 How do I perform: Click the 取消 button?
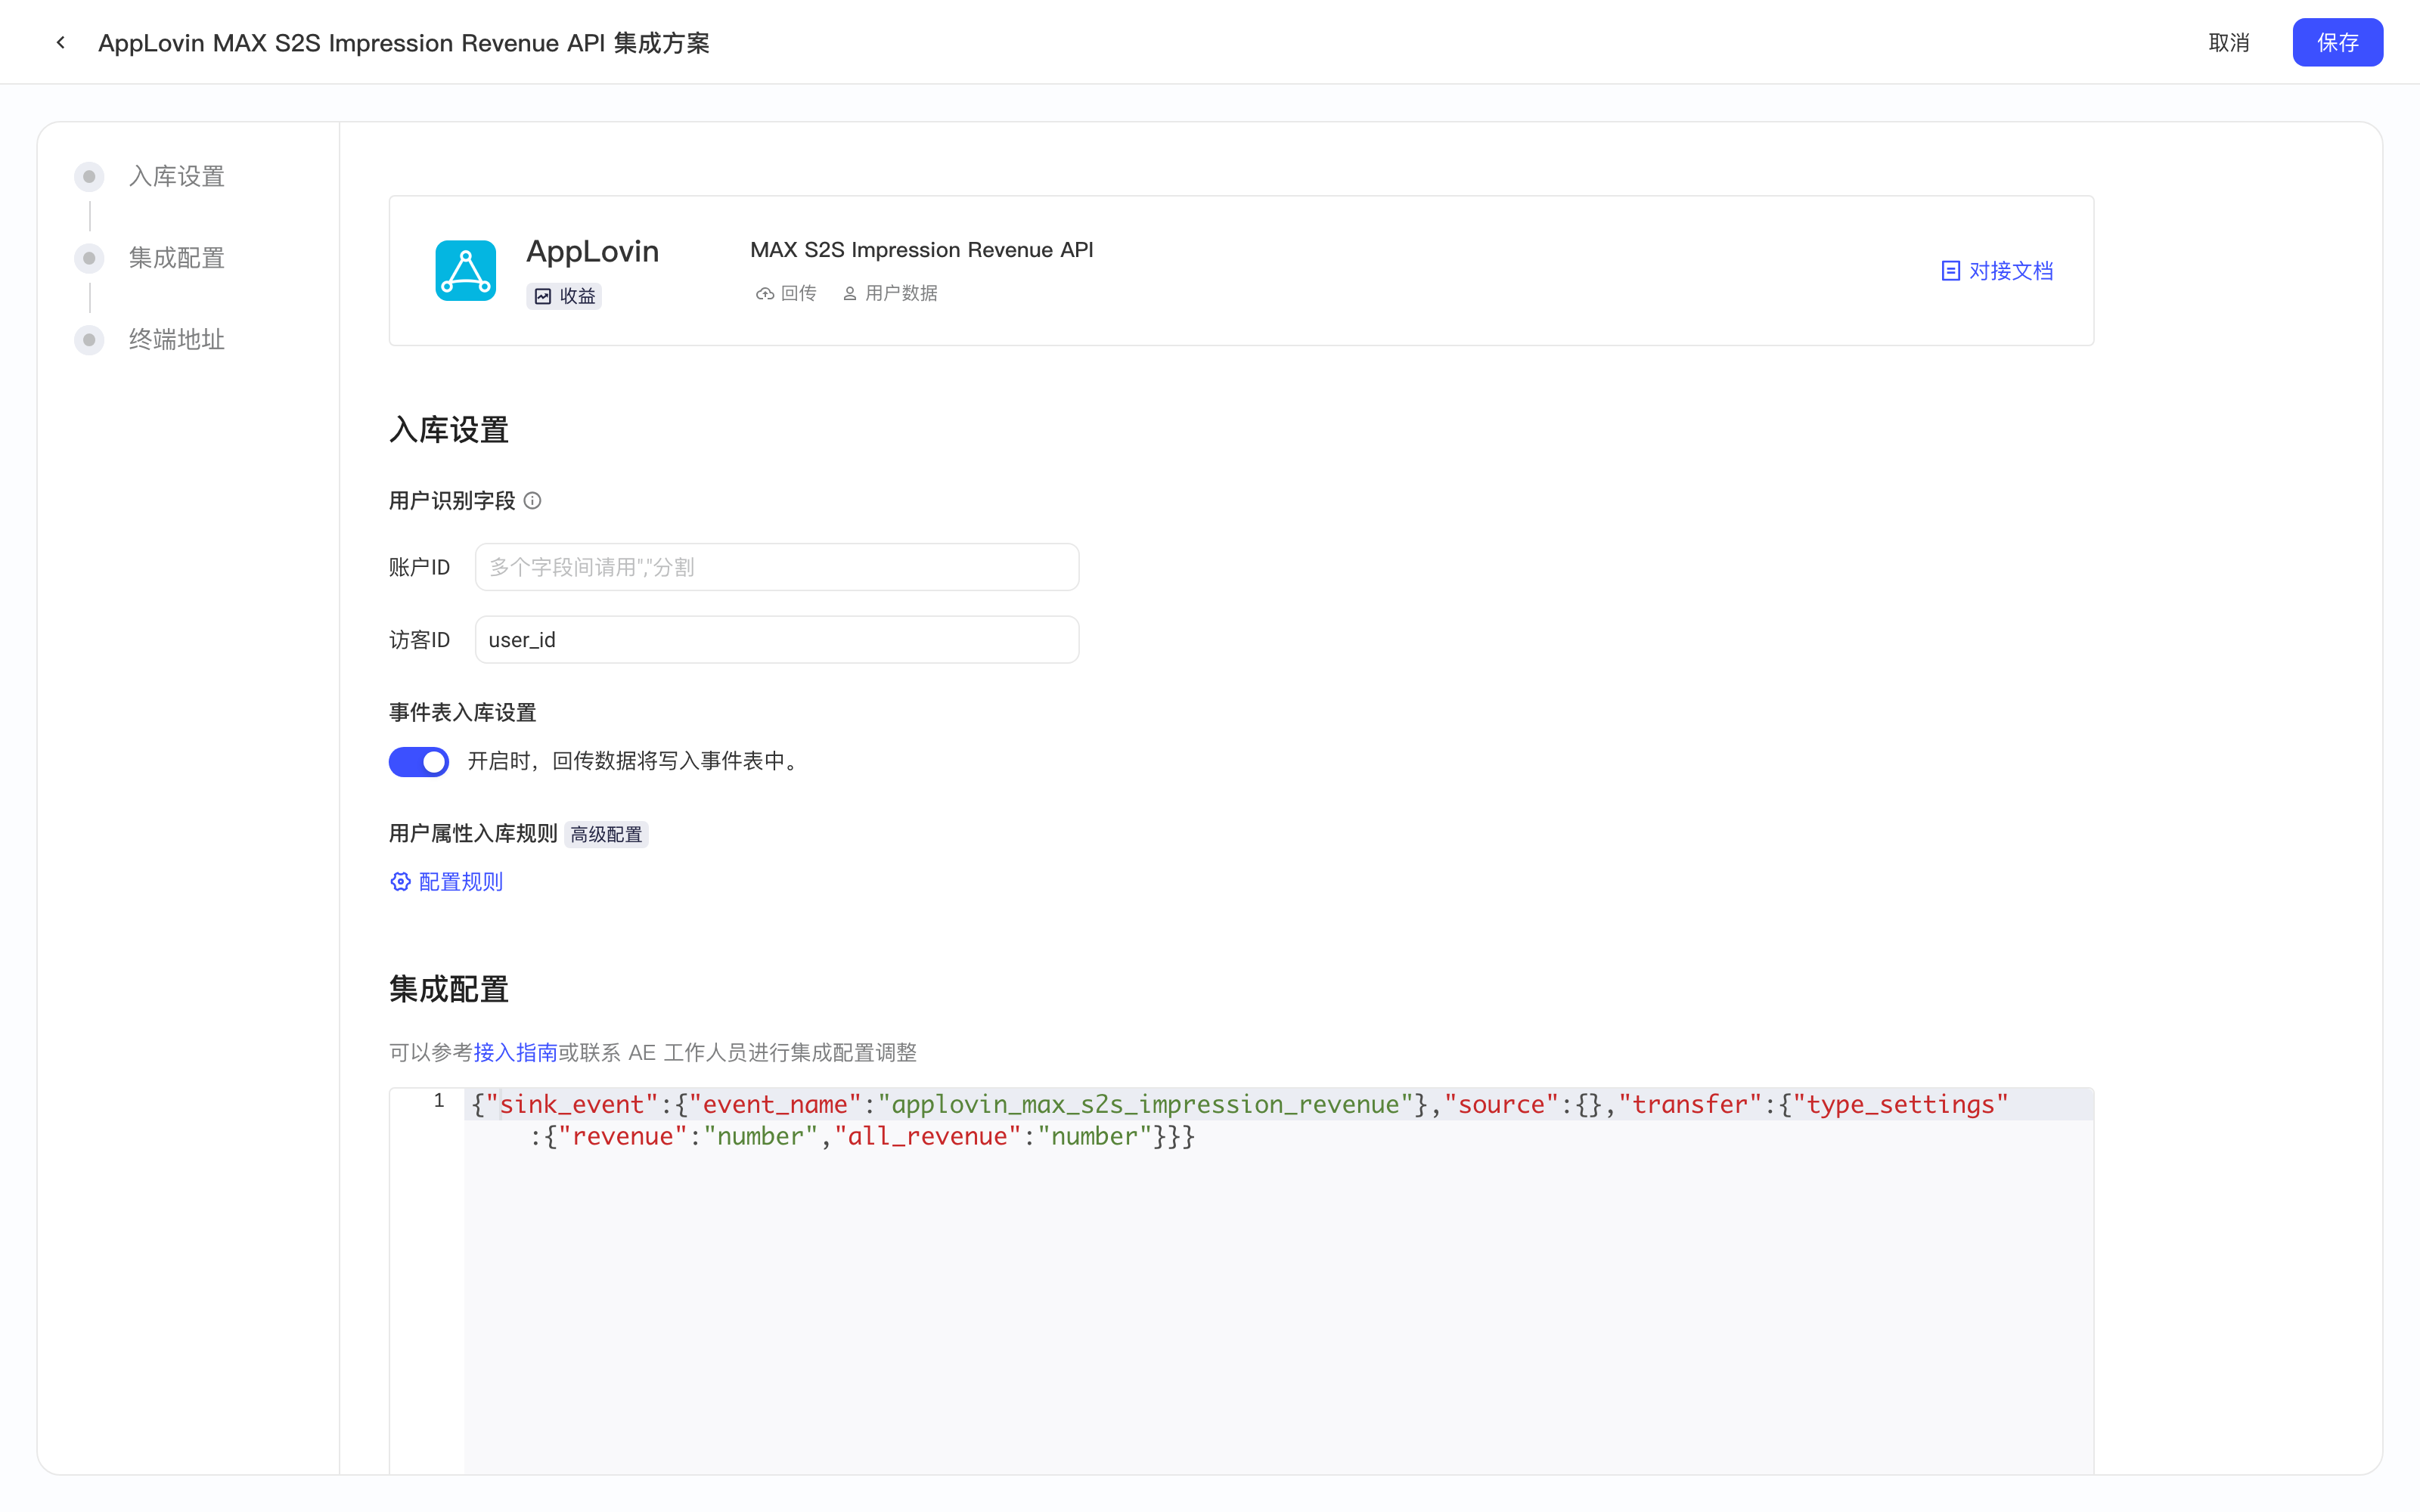(x=2229, y=42)
